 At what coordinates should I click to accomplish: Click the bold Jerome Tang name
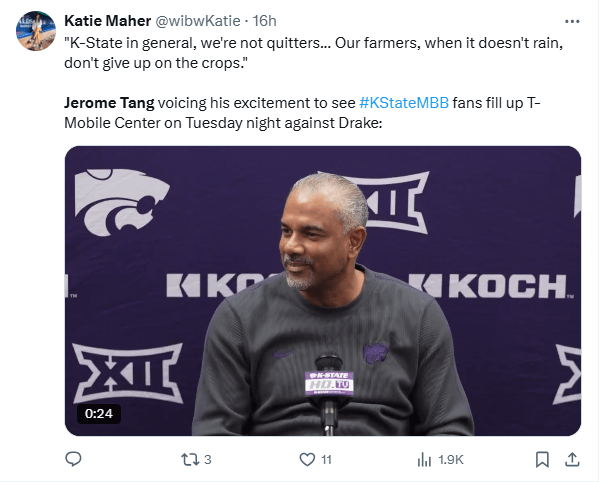point(108,103)
